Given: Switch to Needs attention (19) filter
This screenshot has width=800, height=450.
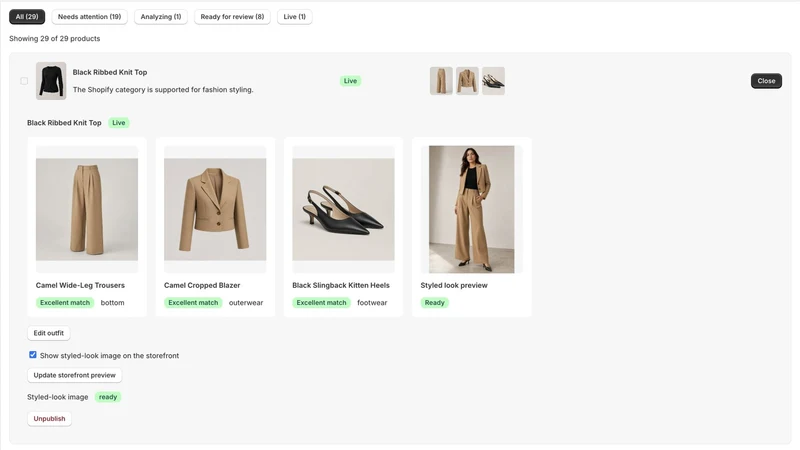Looking at the screenshot, I should (x=89, y=17).
